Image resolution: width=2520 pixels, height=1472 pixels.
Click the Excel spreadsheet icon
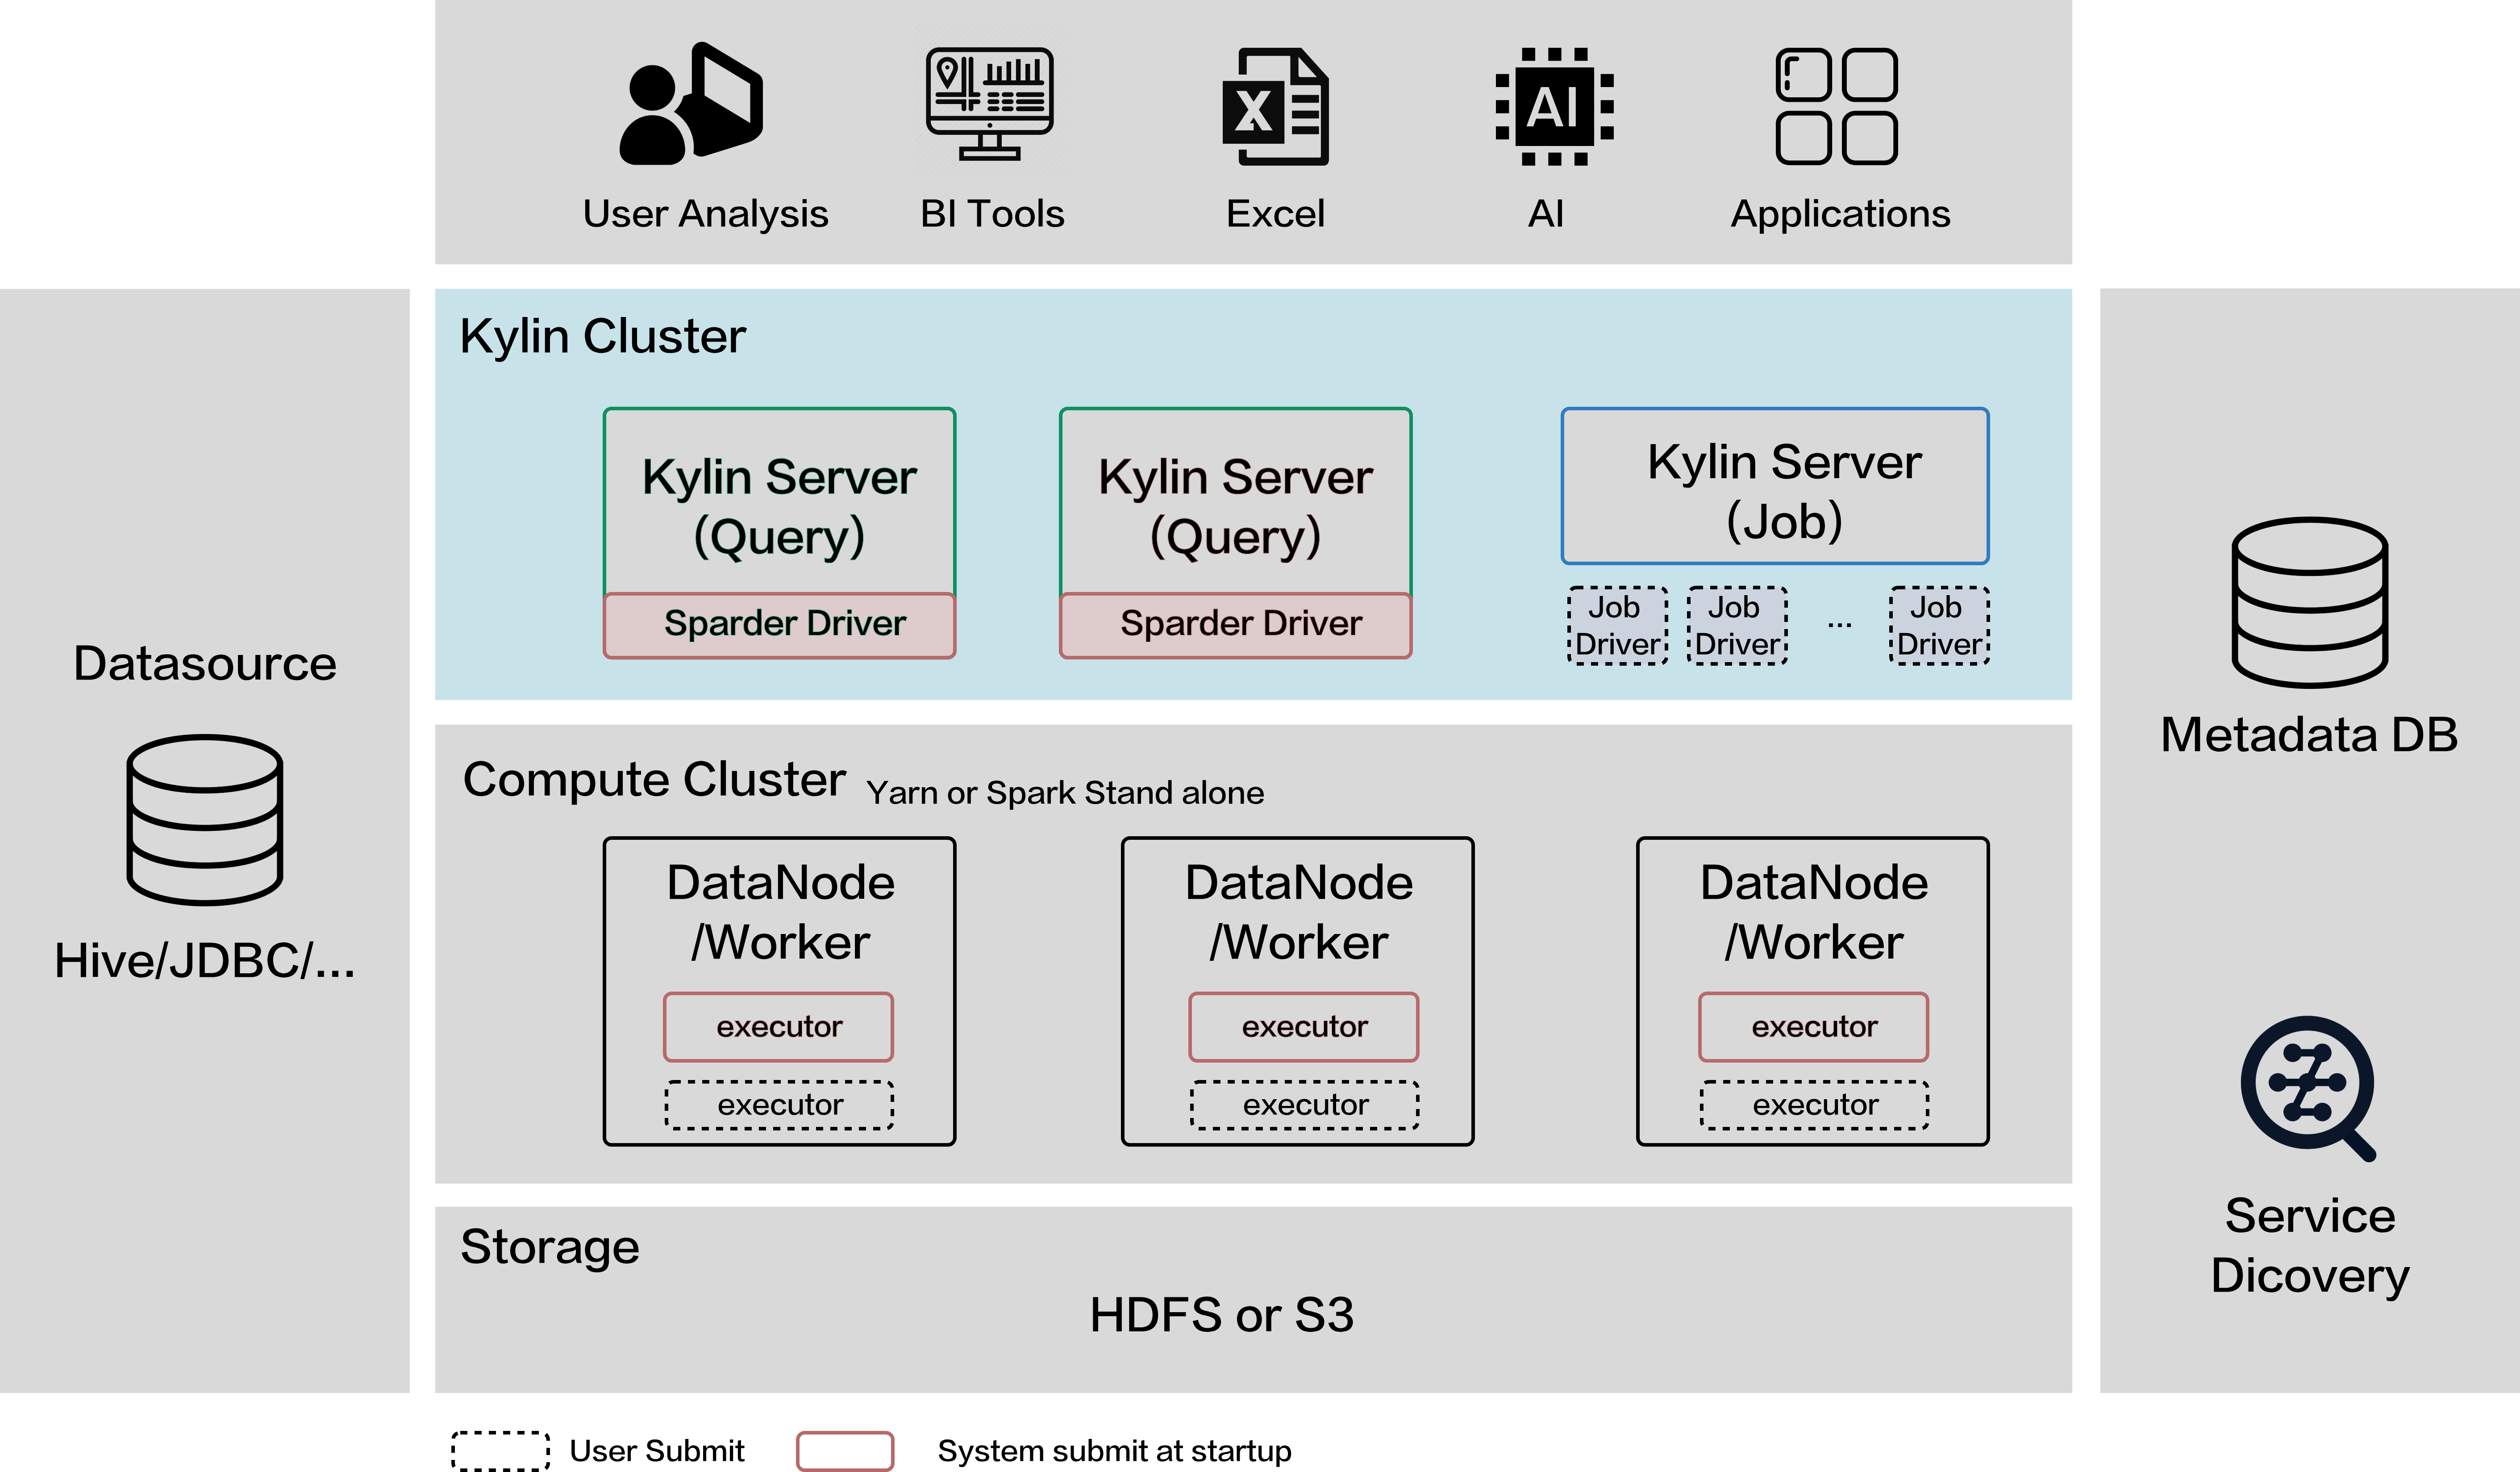(x=1276, y=106)
